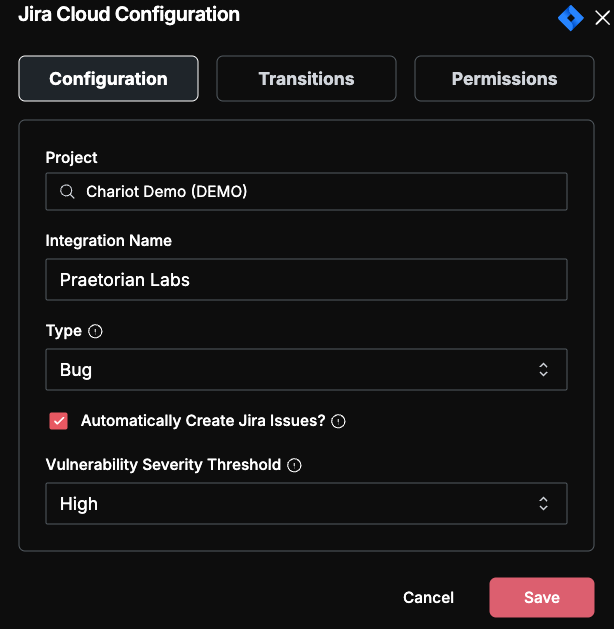
Task: Click the Jira Cloud Configuration title text
Action: (x=129, y=14)
